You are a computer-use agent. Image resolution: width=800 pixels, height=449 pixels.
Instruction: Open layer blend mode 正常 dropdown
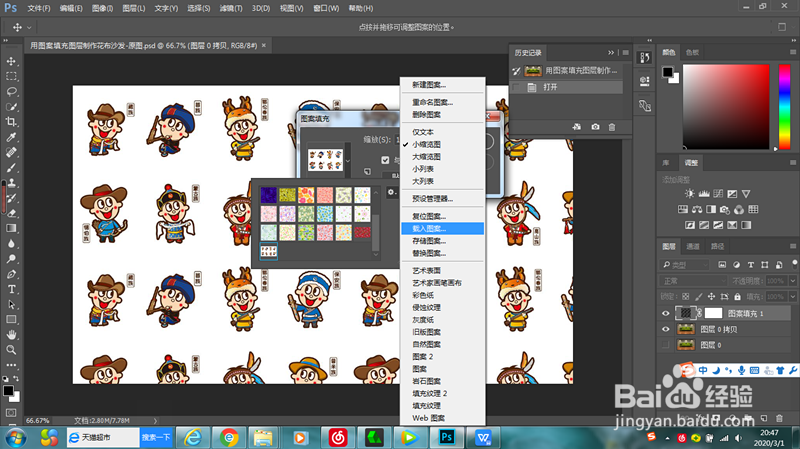pyautogui.click(x=693, y=281)
